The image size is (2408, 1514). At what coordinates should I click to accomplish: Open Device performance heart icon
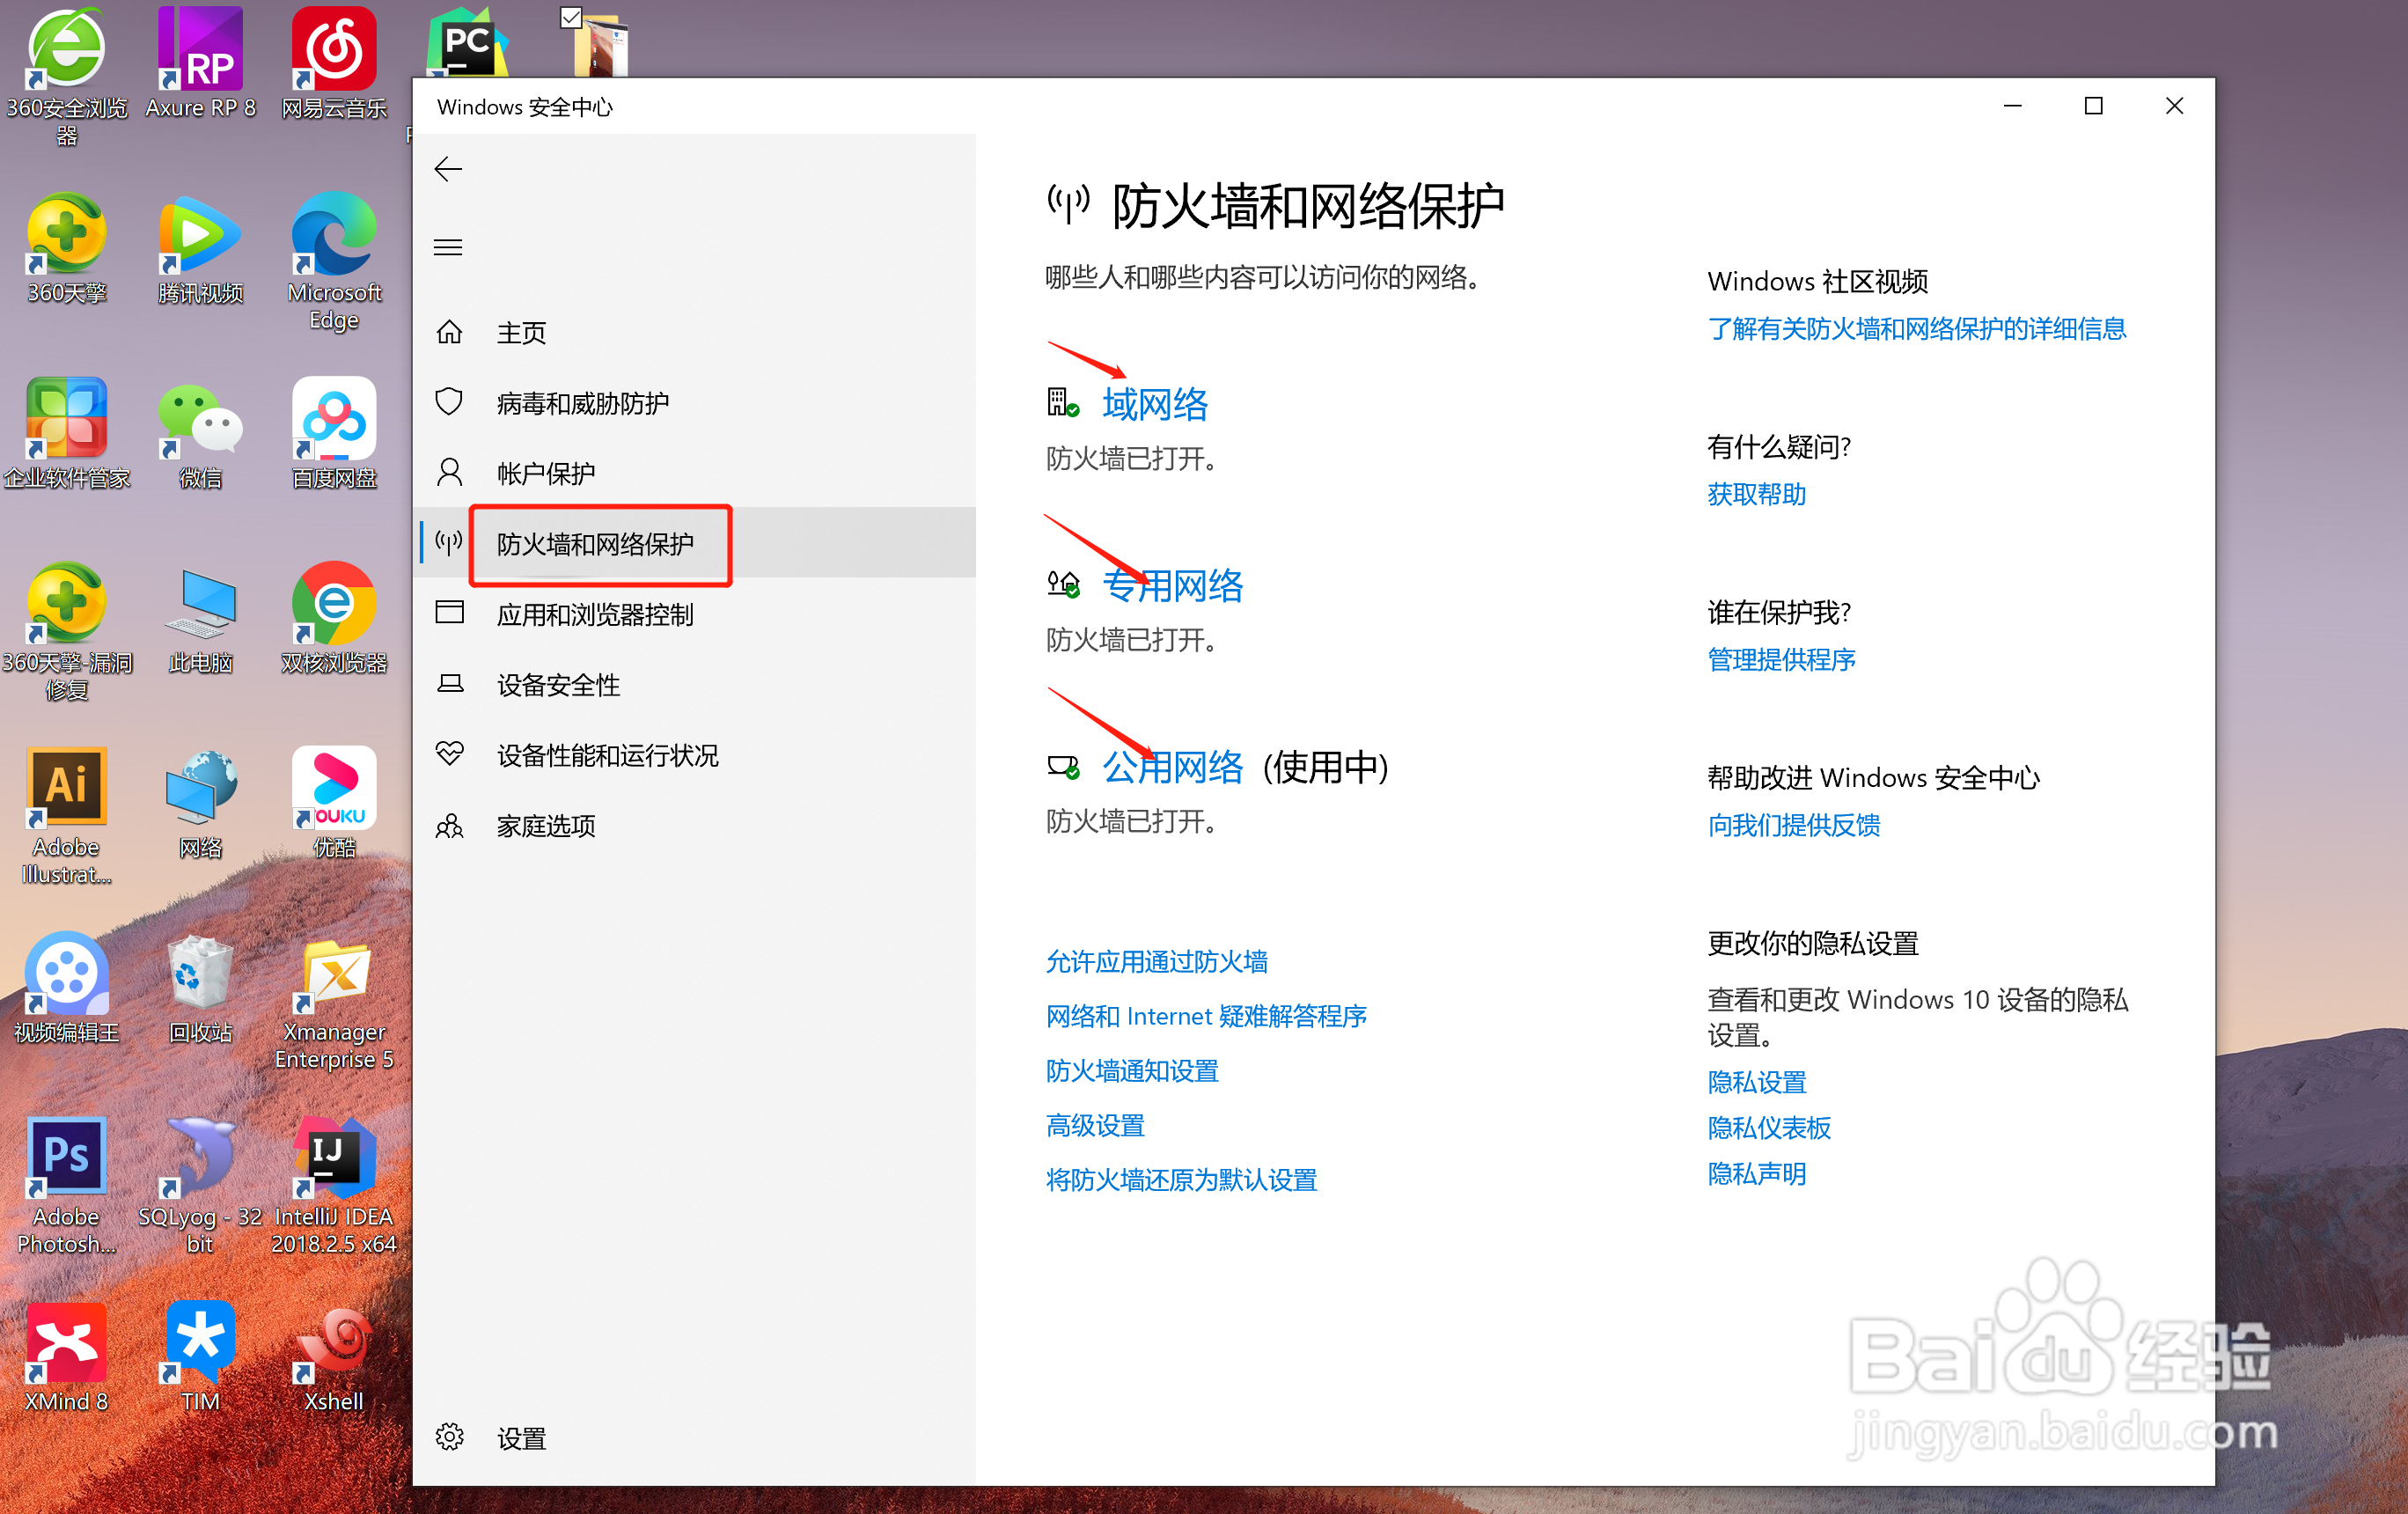(x=450, y=754)
